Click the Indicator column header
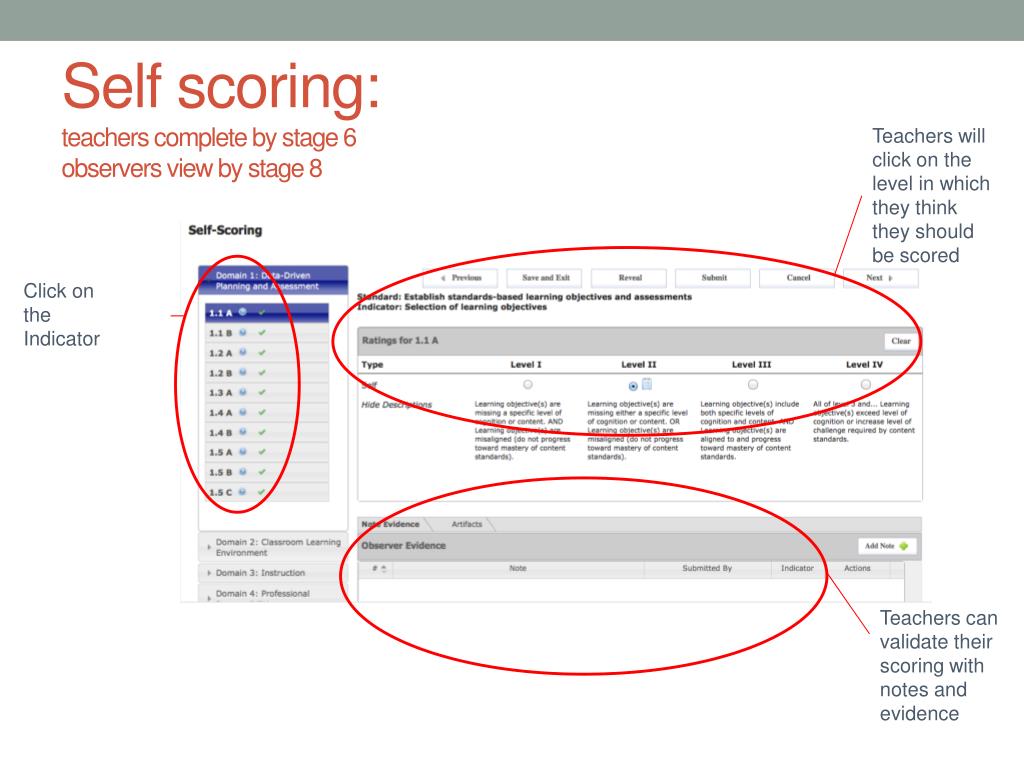Screen dimensions: 1024x768 point(797,568)
